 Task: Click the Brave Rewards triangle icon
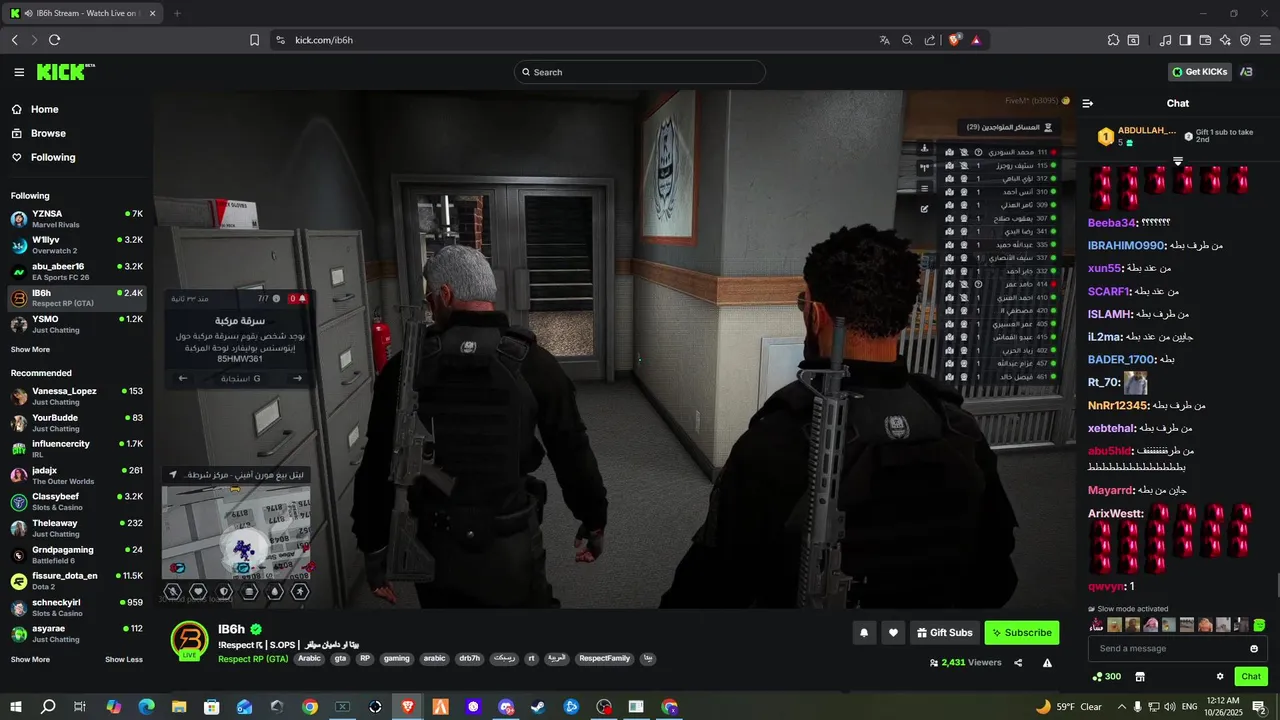click(x=976, y=40)
